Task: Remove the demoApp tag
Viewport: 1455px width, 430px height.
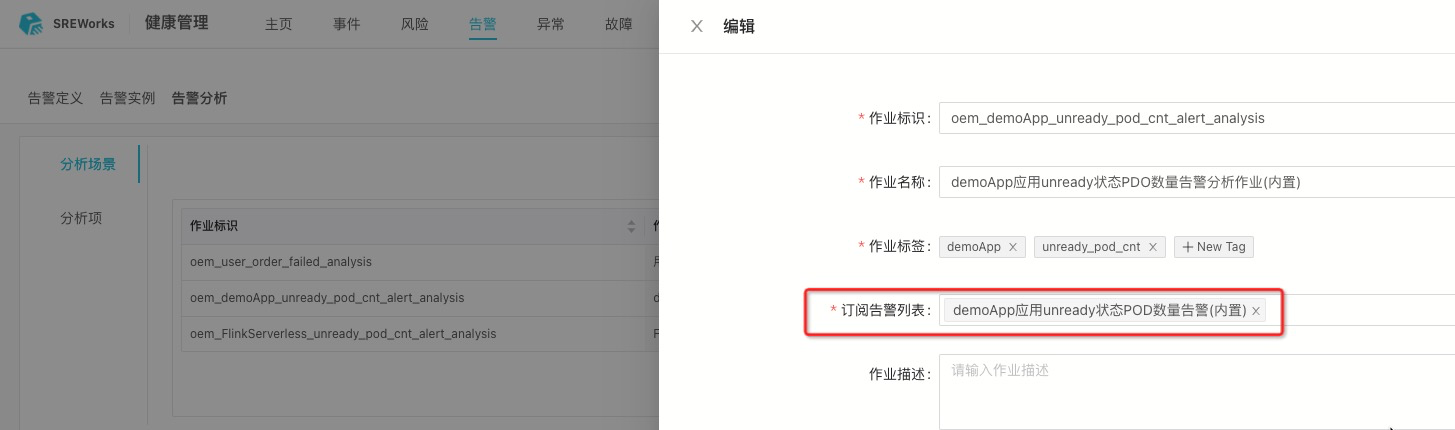Action: point(1012,247)
